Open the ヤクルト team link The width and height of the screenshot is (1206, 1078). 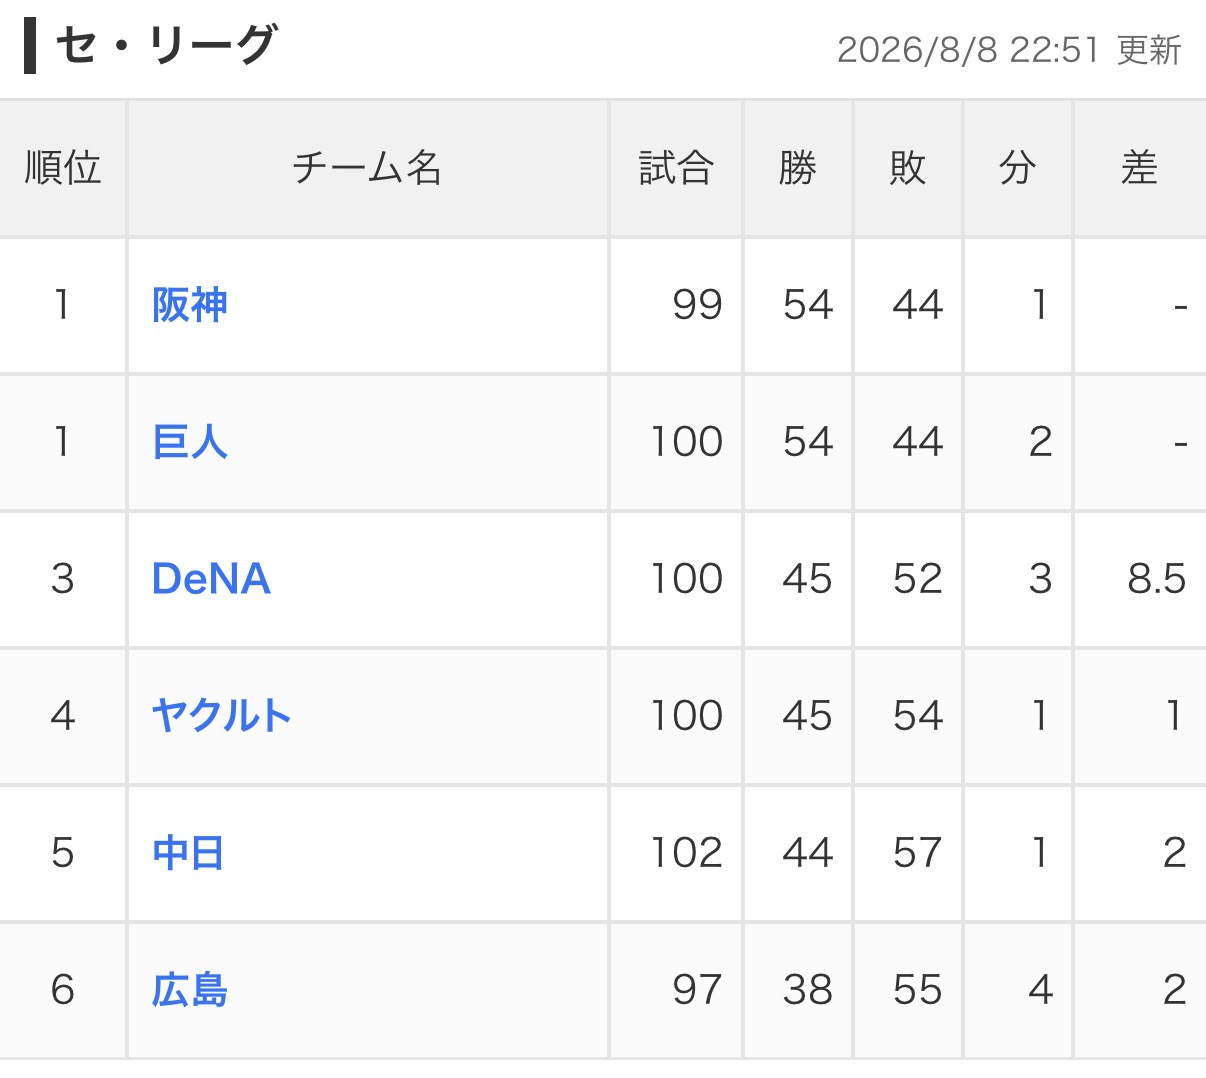[x=222, y=716]
